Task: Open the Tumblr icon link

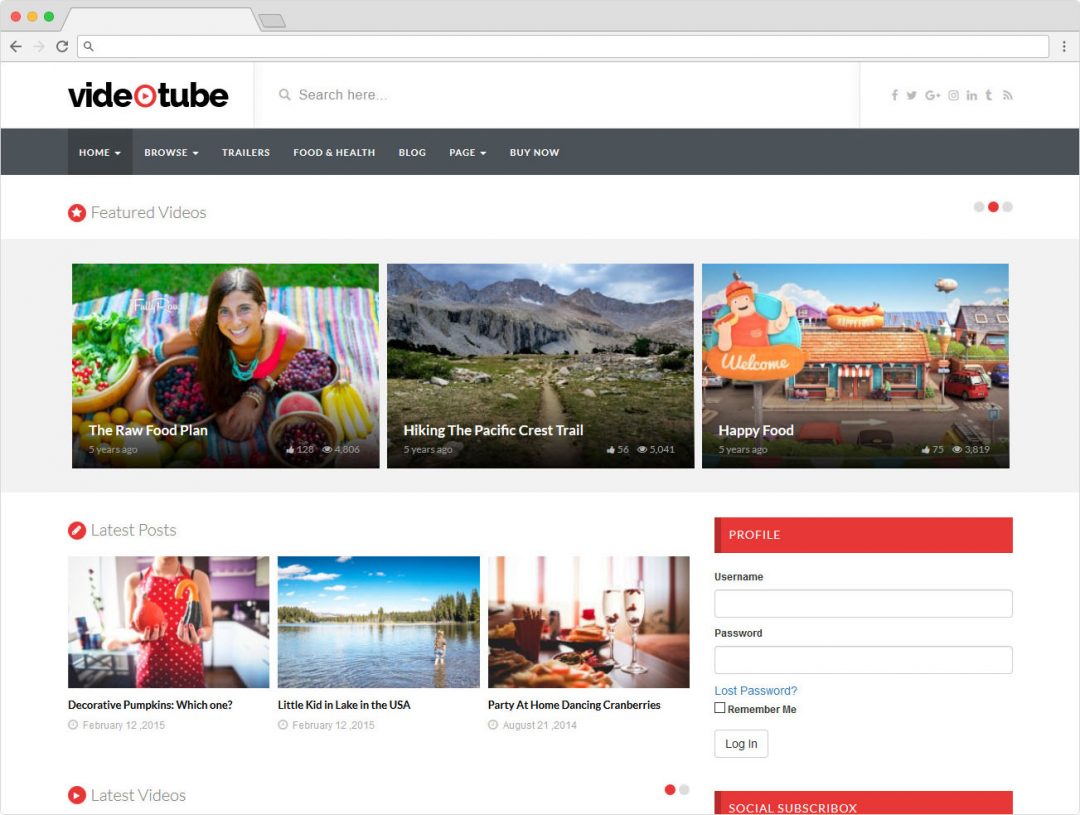Action: click(988, 95)
